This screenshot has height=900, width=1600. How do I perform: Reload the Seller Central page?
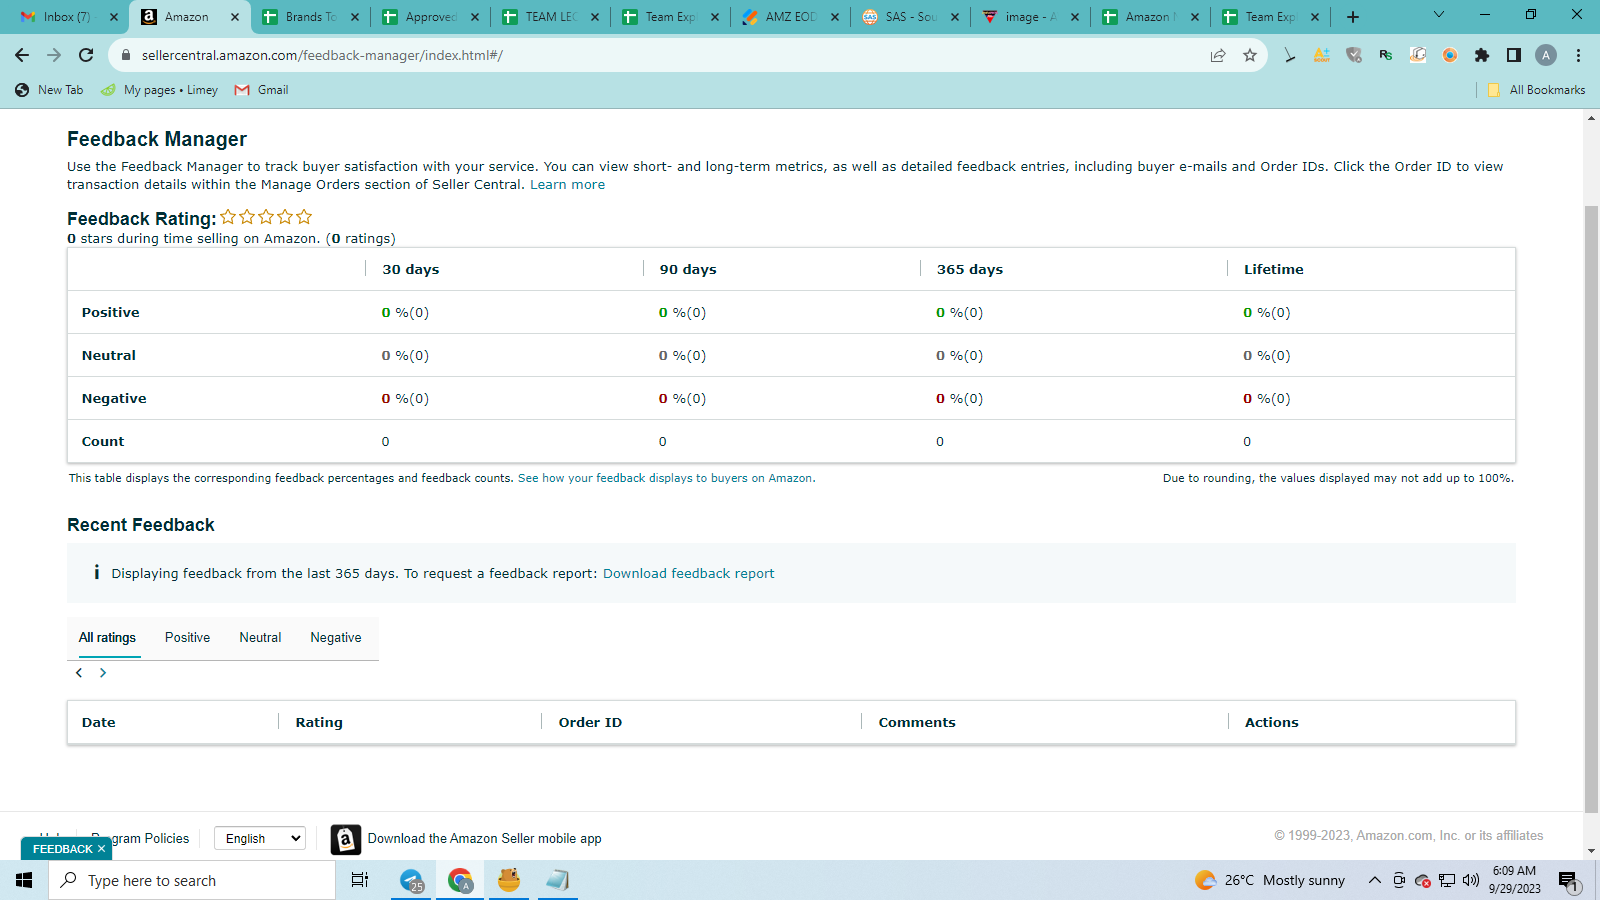tap(86, 55)
